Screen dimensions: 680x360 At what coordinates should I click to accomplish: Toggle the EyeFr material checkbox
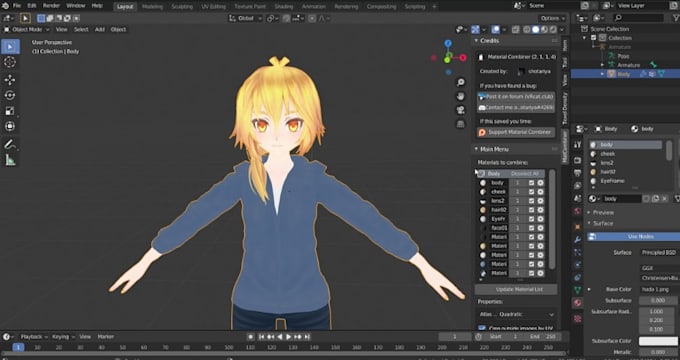point(531,219)
